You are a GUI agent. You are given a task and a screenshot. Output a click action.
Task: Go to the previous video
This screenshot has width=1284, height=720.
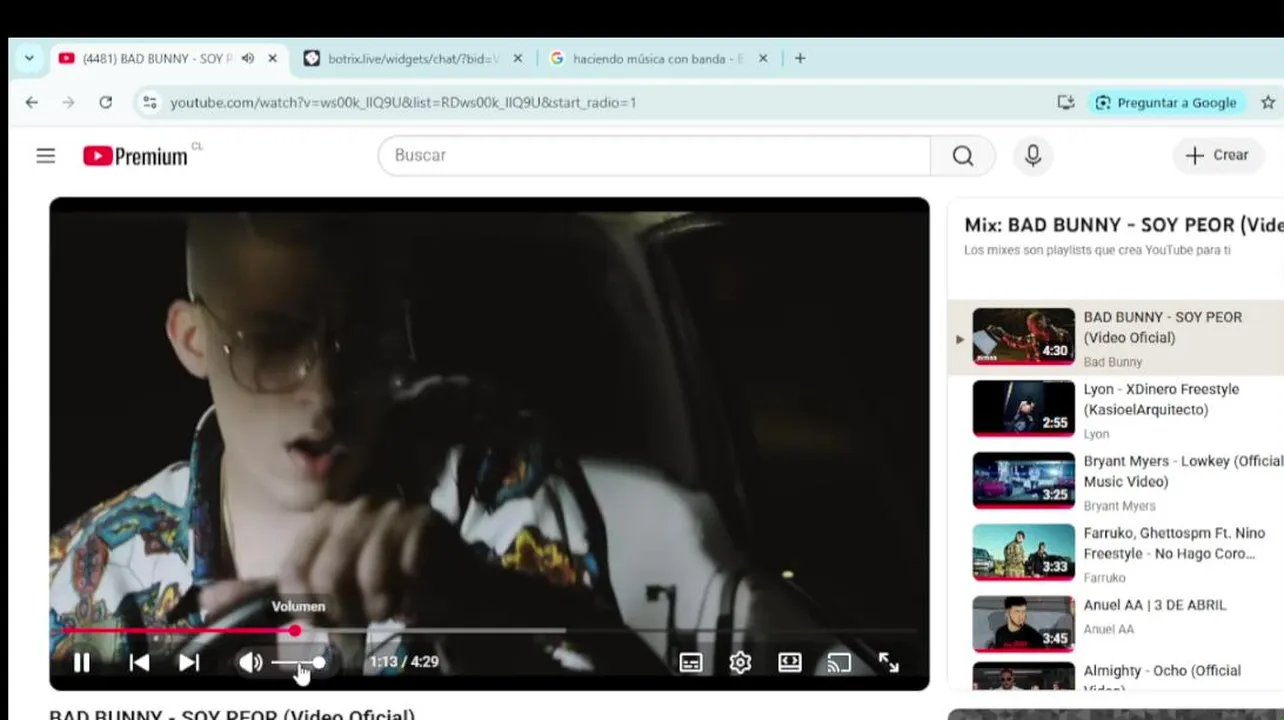tap(139, 662)
